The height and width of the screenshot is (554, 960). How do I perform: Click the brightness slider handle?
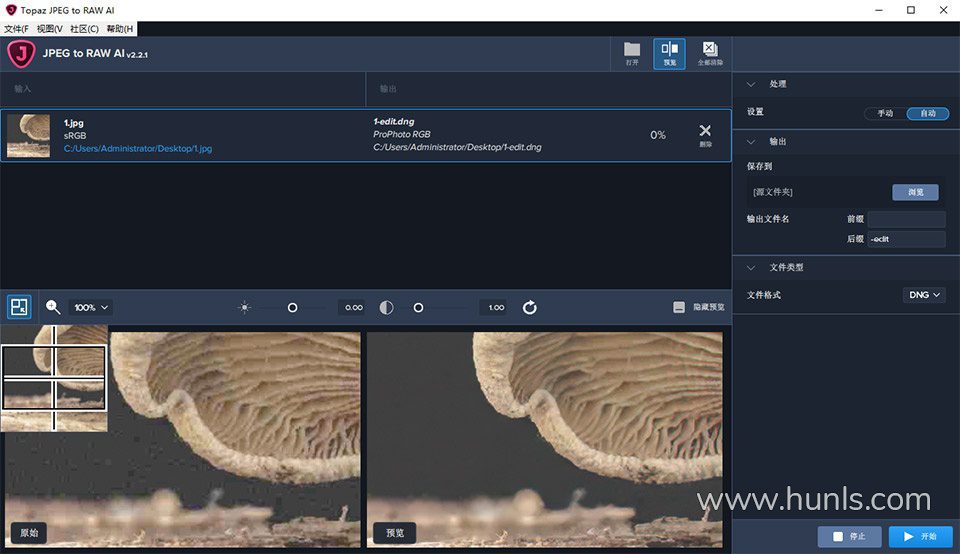click(x=293, y=308)
